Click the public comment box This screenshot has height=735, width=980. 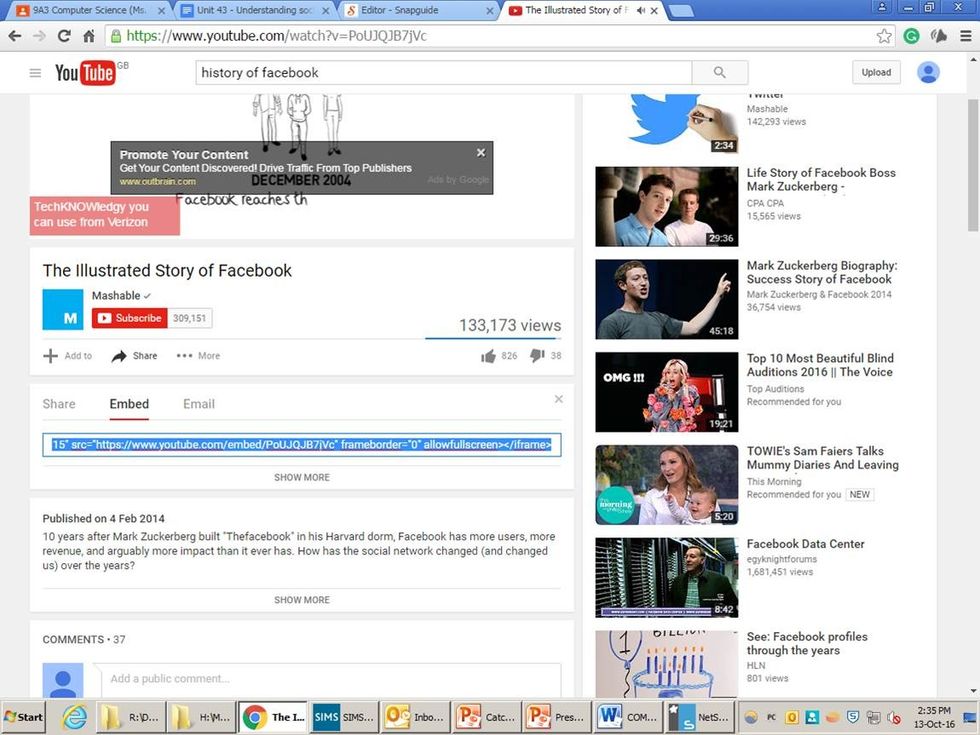pos(331,679)
